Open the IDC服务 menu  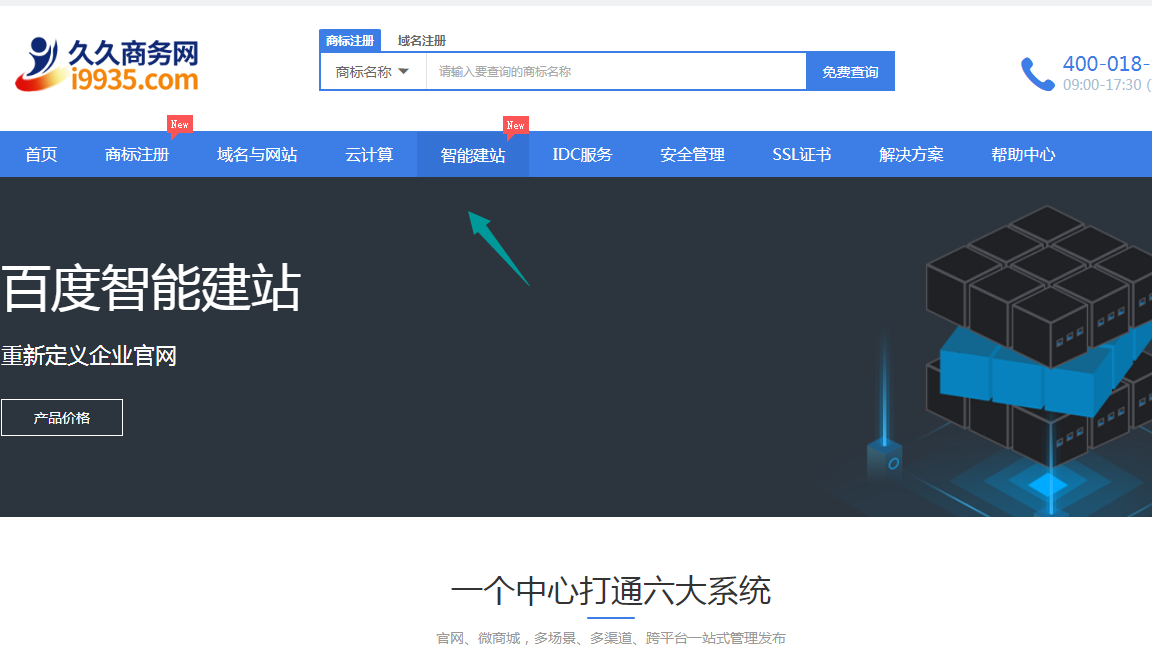tap(582, 154)
